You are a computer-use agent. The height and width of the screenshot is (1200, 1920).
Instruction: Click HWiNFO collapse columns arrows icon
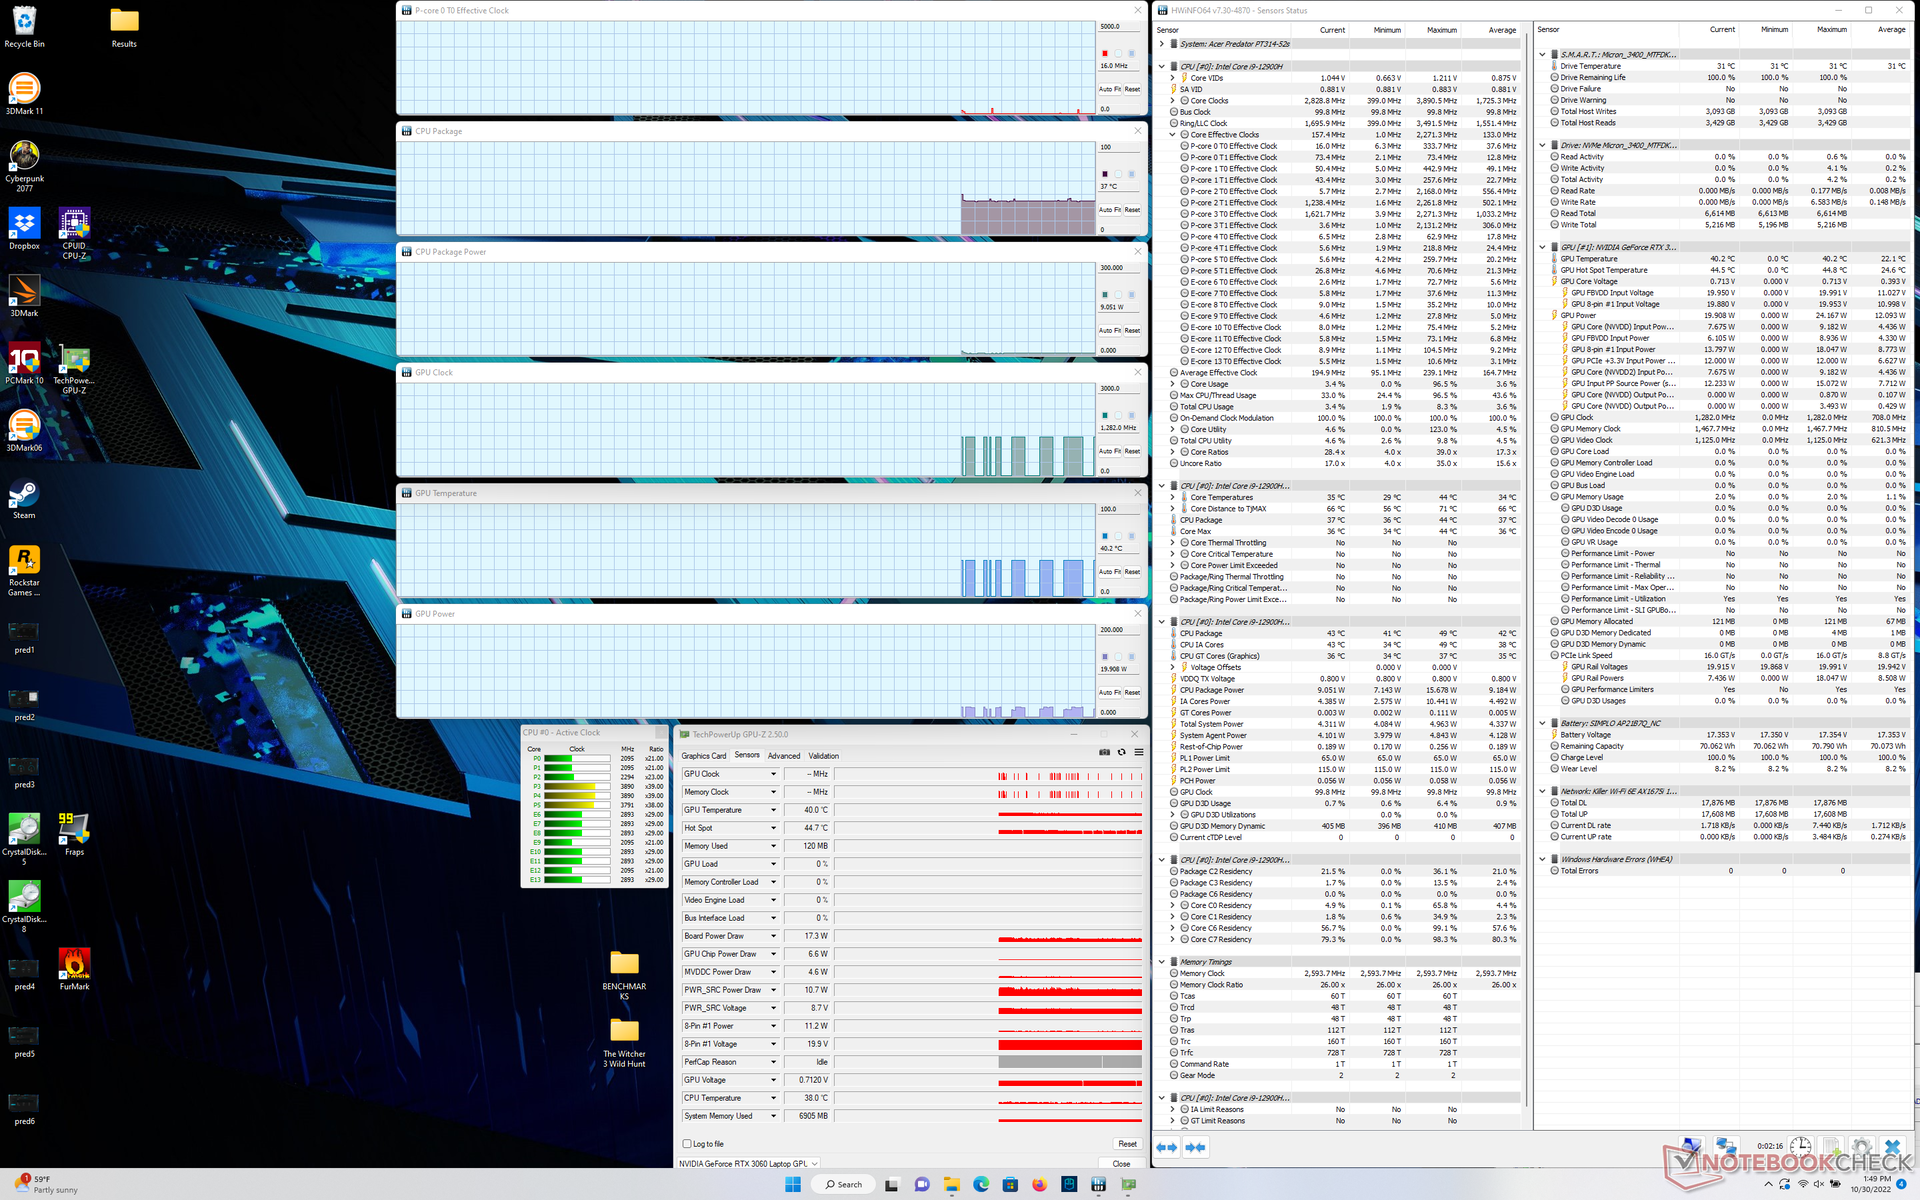click(x=1195, y=1147)
